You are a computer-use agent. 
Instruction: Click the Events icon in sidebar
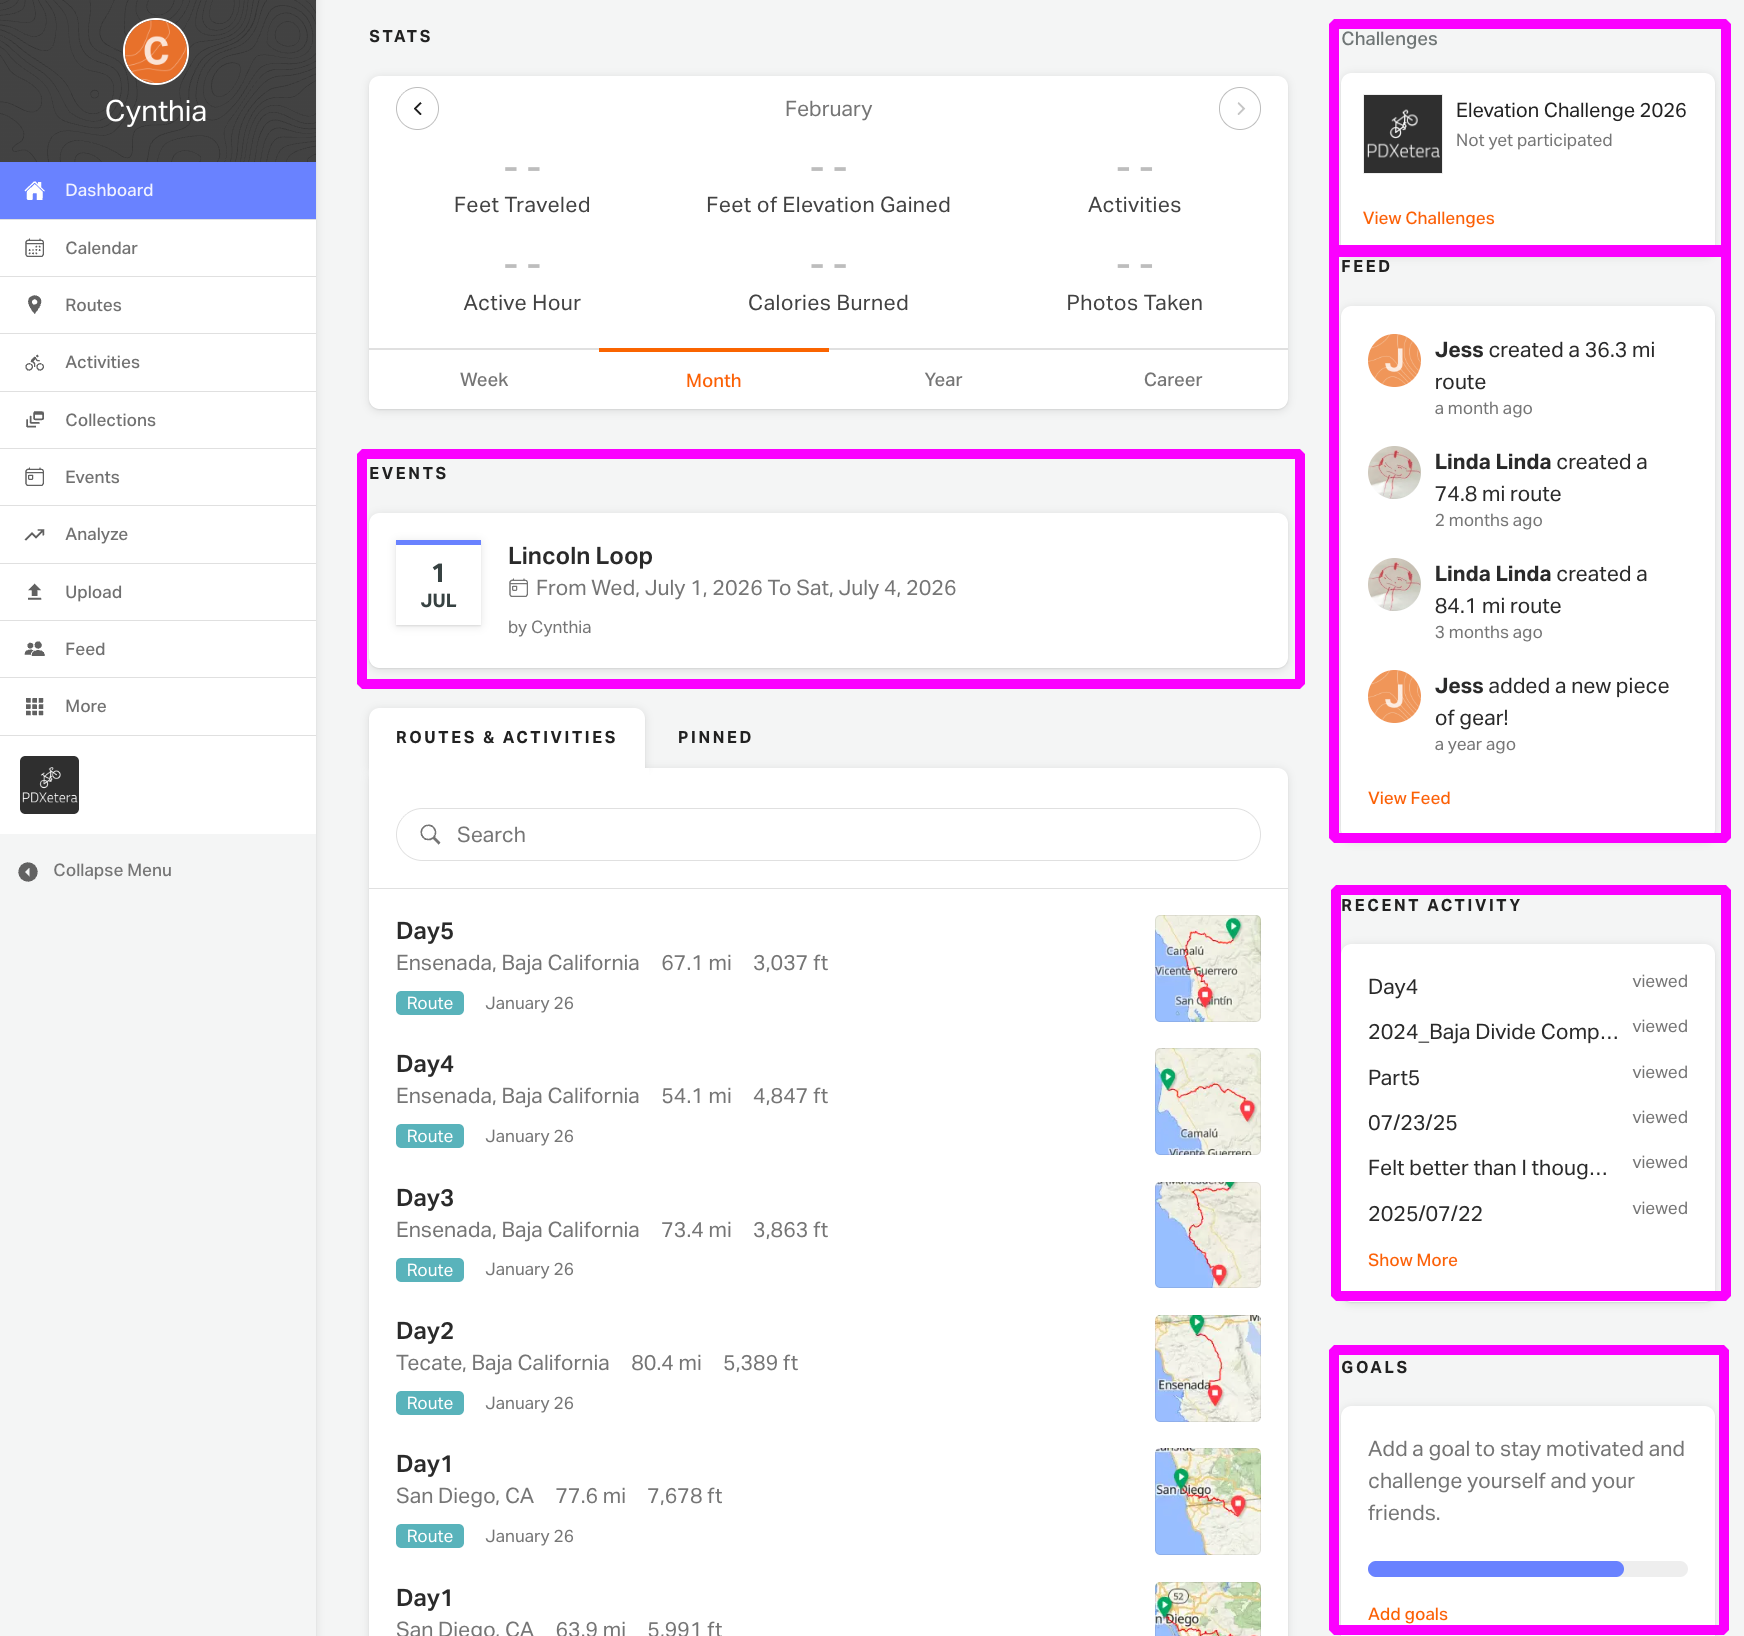click(35, 477)
